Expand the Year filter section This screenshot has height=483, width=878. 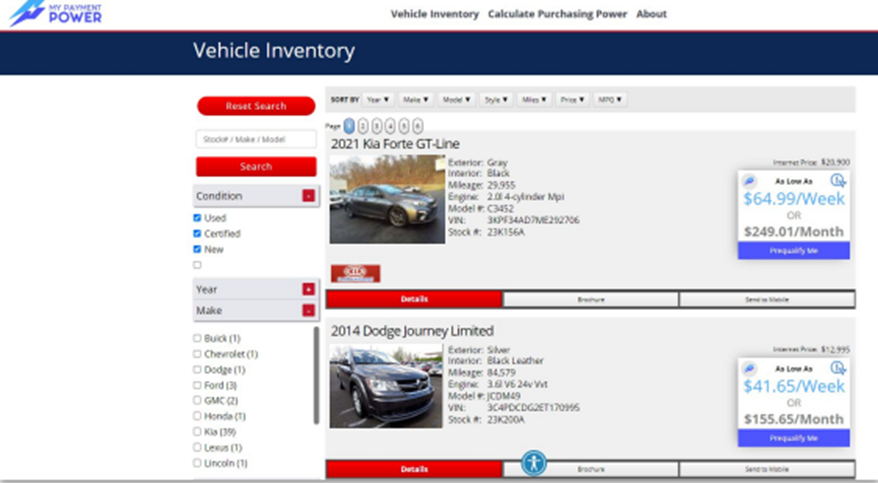point(309,289)
